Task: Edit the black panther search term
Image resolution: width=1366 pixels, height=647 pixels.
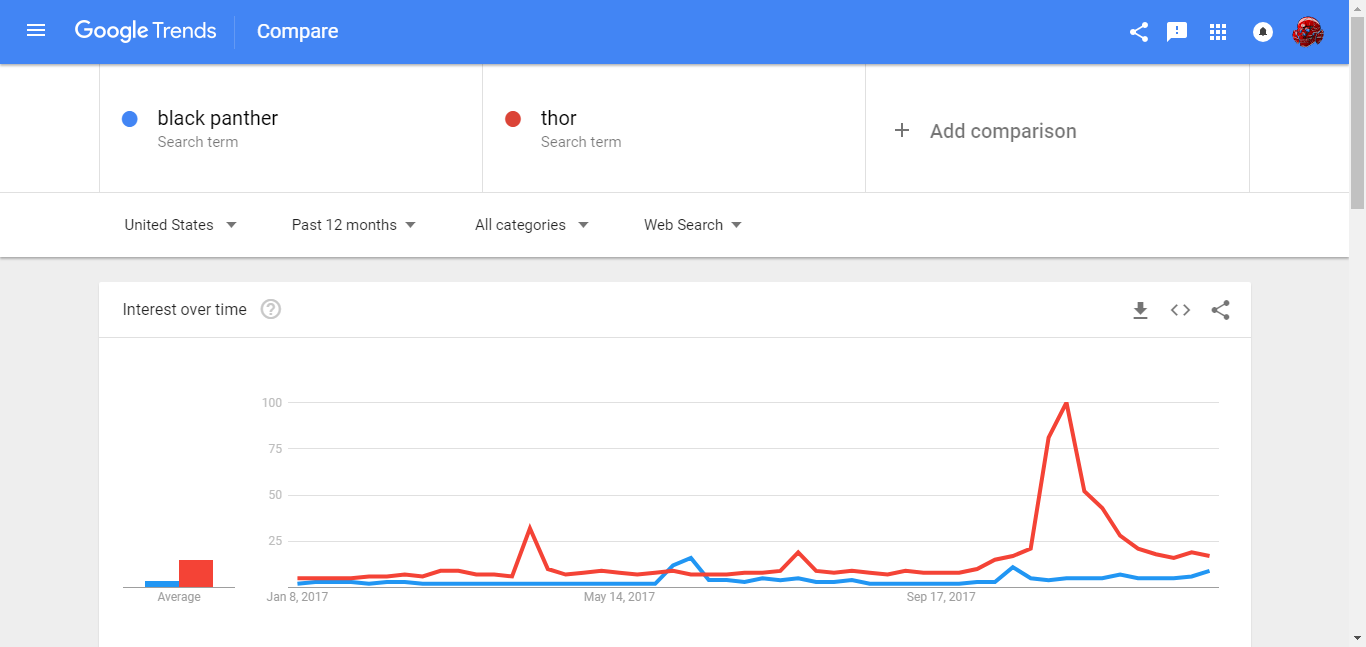Action: [x=217, y=119]
